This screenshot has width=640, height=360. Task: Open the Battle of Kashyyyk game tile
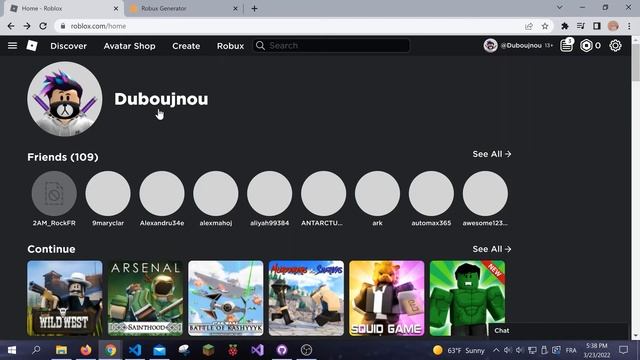pos(226,298)
